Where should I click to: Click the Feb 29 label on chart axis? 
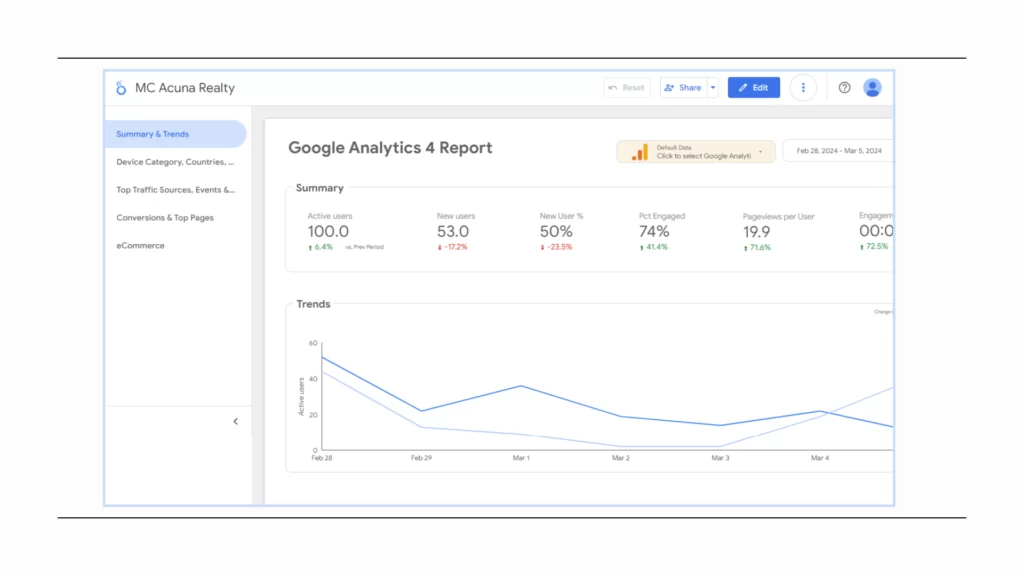[x=421, y=458]
